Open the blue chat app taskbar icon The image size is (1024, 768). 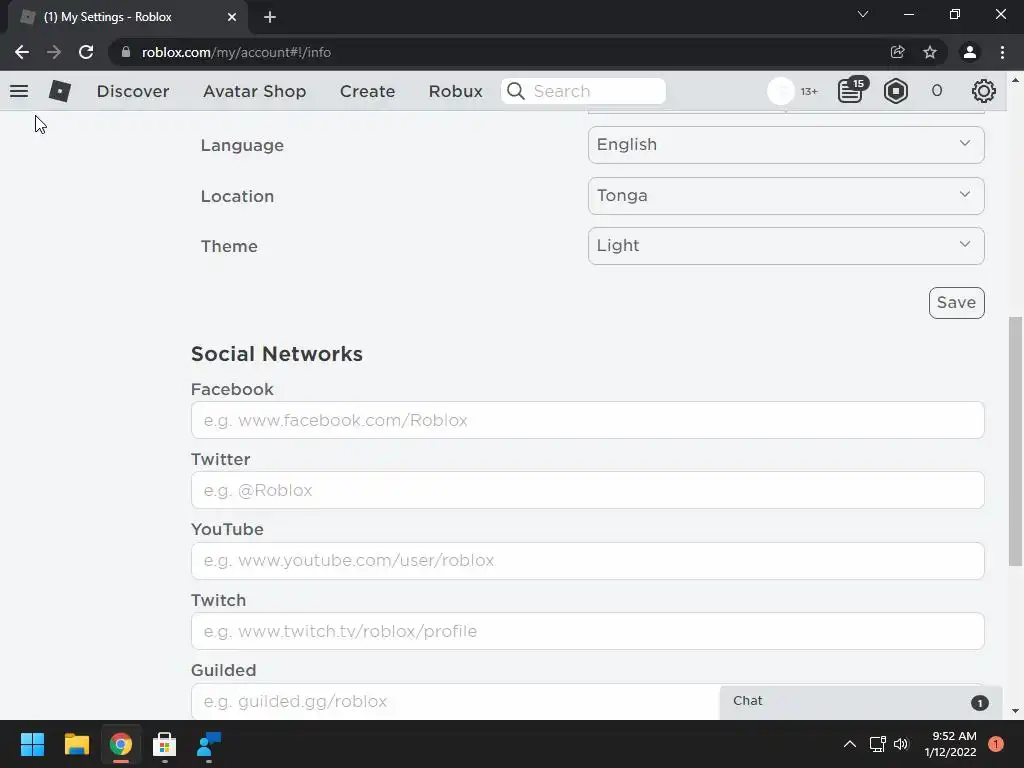point(209,744)
